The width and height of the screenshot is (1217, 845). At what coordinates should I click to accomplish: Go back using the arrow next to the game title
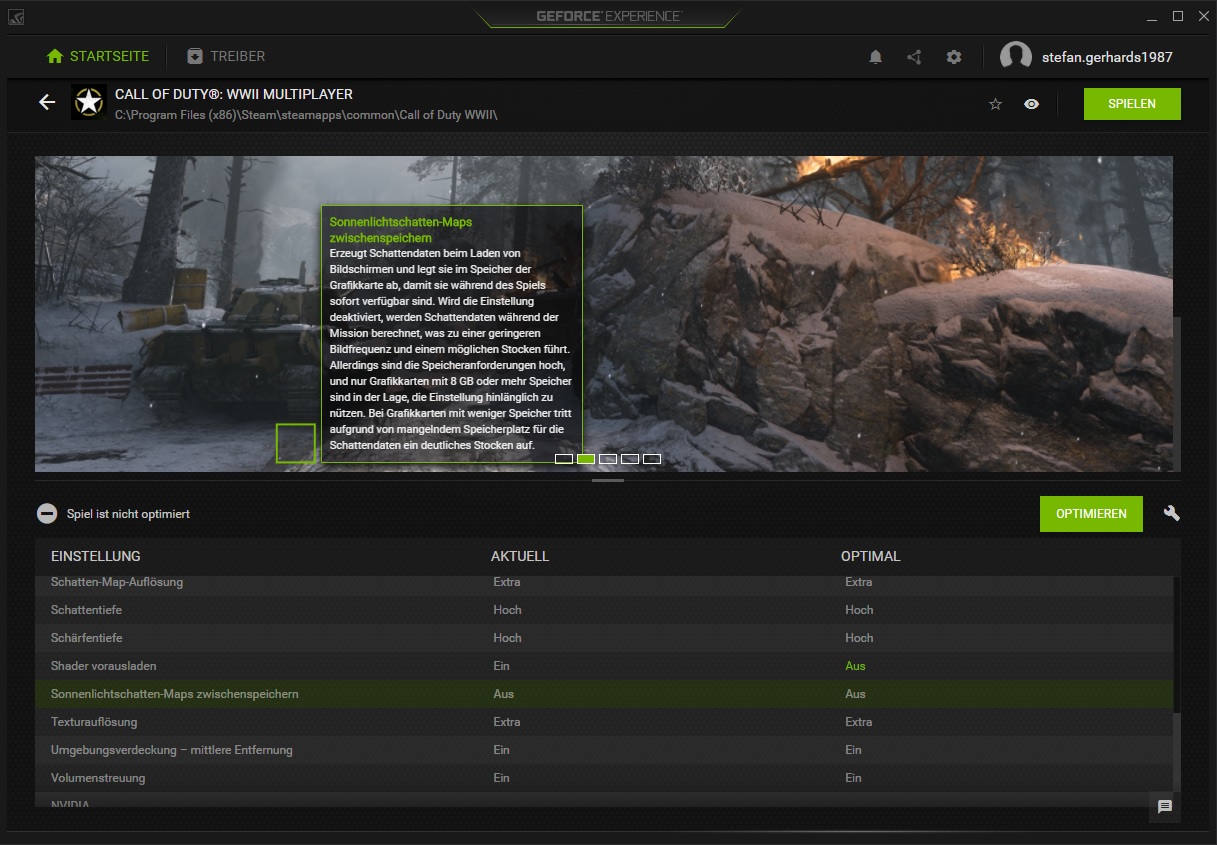(x=46, y=102)
